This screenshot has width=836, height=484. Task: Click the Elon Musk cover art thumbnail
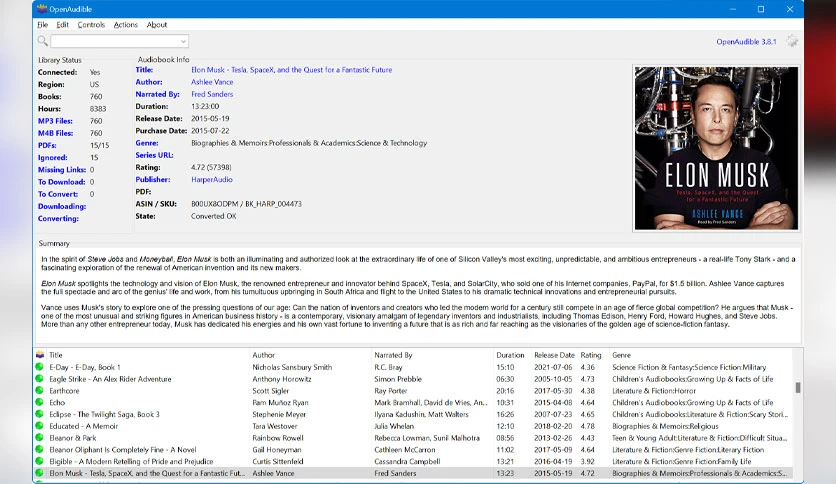[716, 148]
